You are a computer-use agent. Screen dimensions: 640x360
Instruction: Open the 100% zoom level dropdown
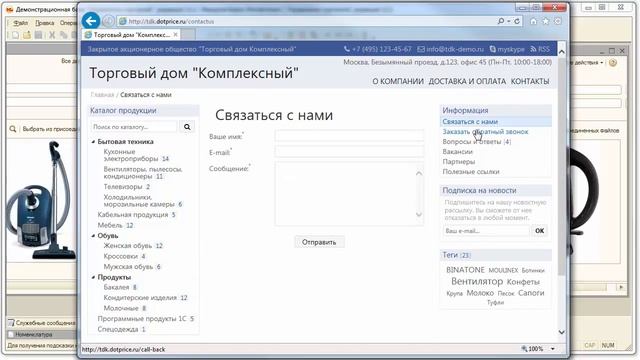click(x=553, y=349)
